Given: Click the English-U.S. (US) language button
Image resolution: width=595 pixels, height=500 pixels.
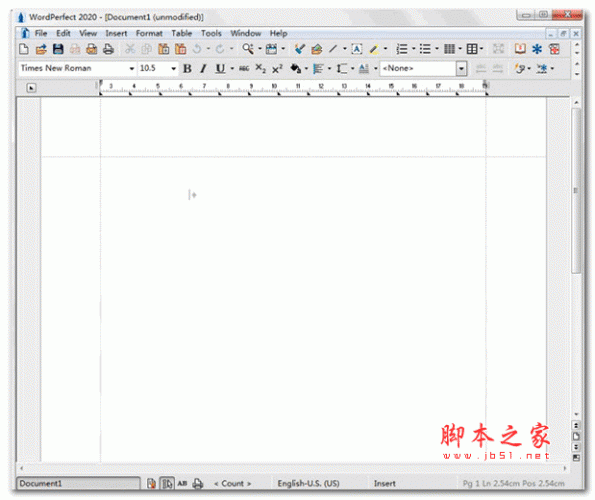Looking at the screenshot, I should click(x=308, y=483).
